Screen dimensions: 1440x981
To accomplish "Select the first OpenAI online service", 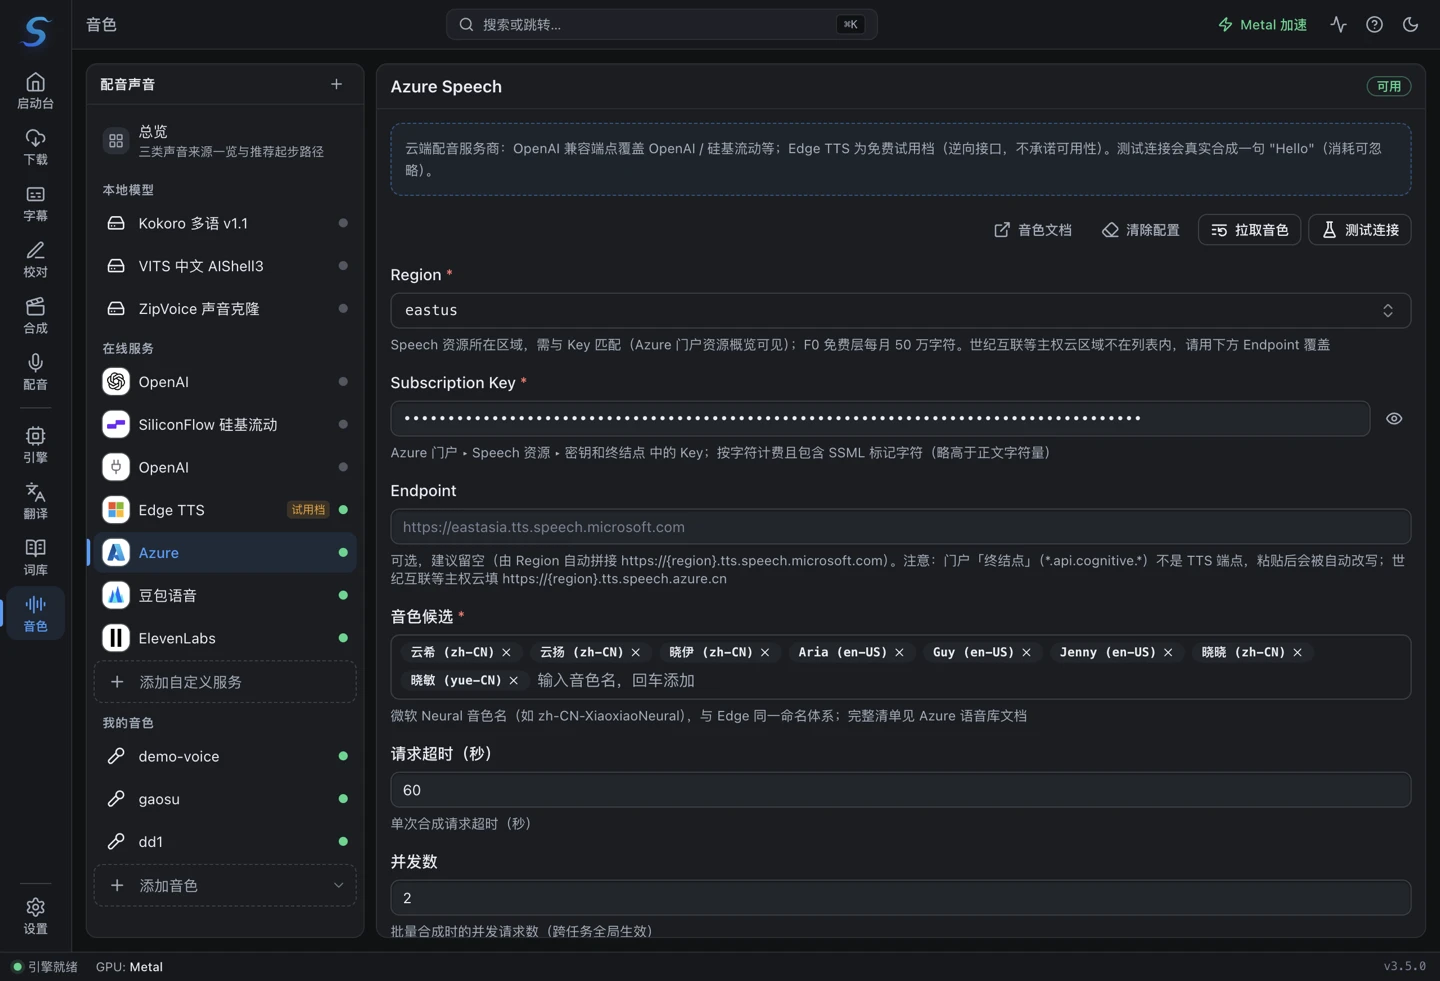I will pos(225,382).
